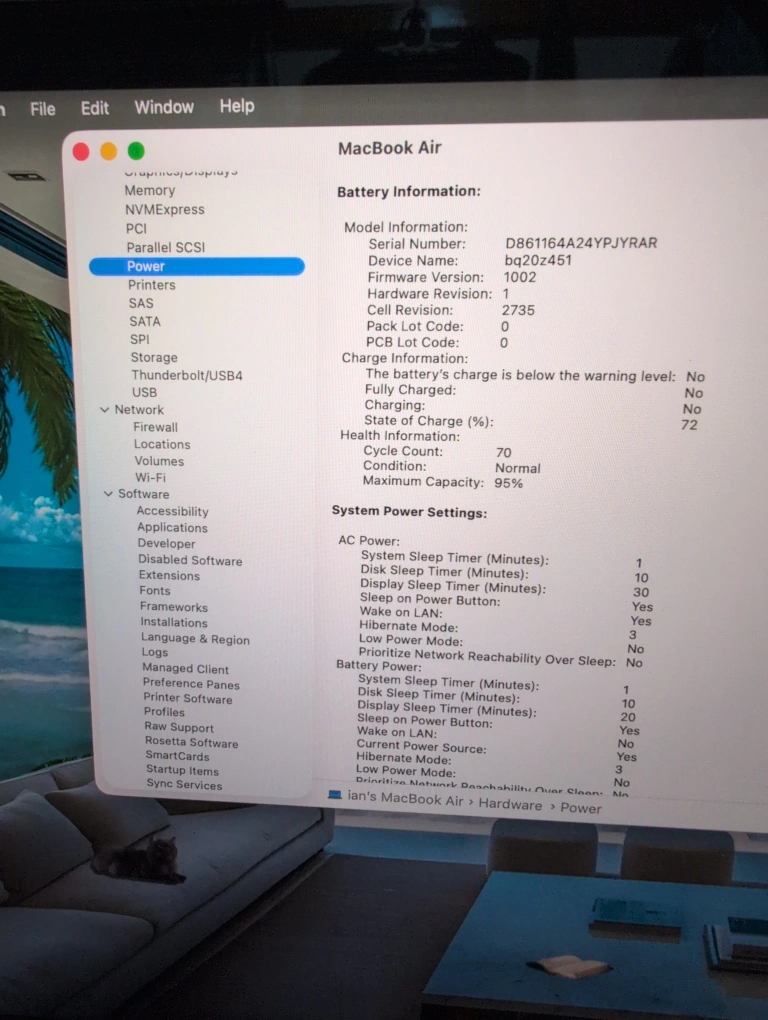Click the State of Charge value 72
This screenshot has width=768, height=1020.
(x=689, y=425)
